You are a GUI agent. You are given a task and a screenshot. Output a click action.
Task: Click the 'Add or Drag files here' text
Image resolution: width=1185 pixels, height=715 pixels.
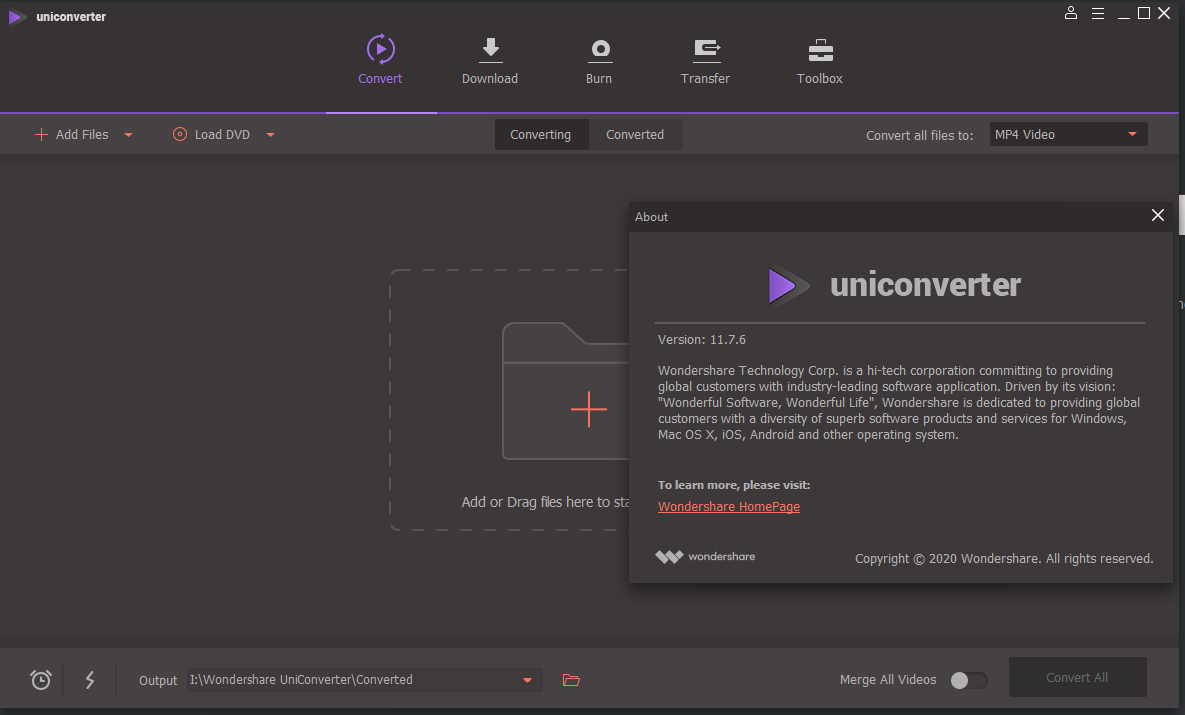click(546, 502)
